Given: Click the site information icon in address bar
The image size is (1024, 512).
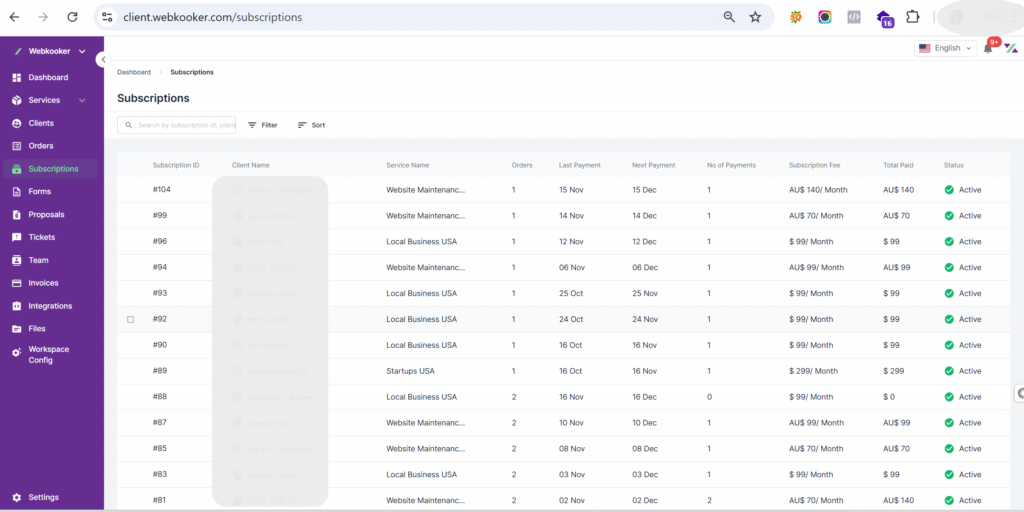Looking at the screenshot, I should click(108, 17).
